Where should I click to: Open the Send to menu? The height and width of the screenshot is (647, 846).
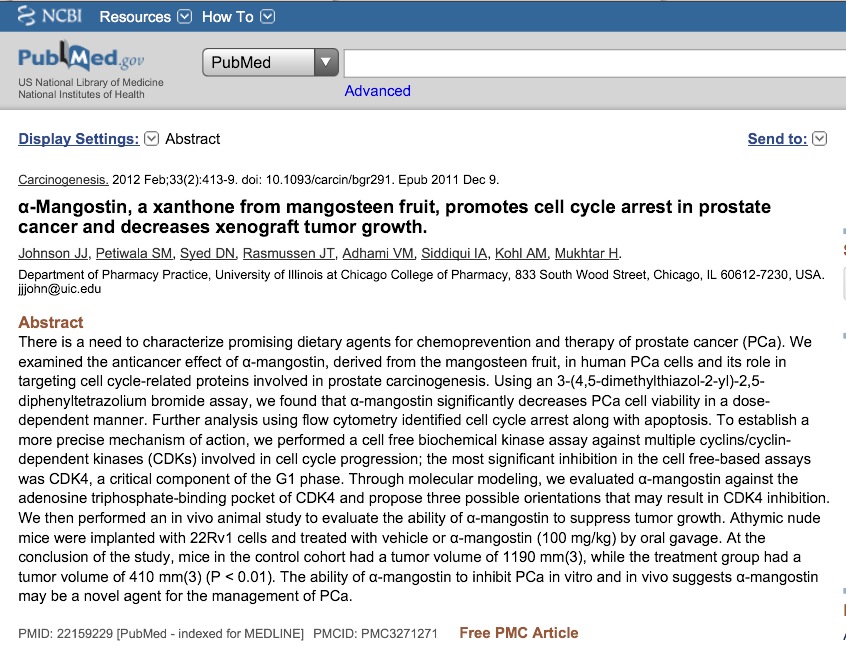pyautogui.click(x=777, y=139)
